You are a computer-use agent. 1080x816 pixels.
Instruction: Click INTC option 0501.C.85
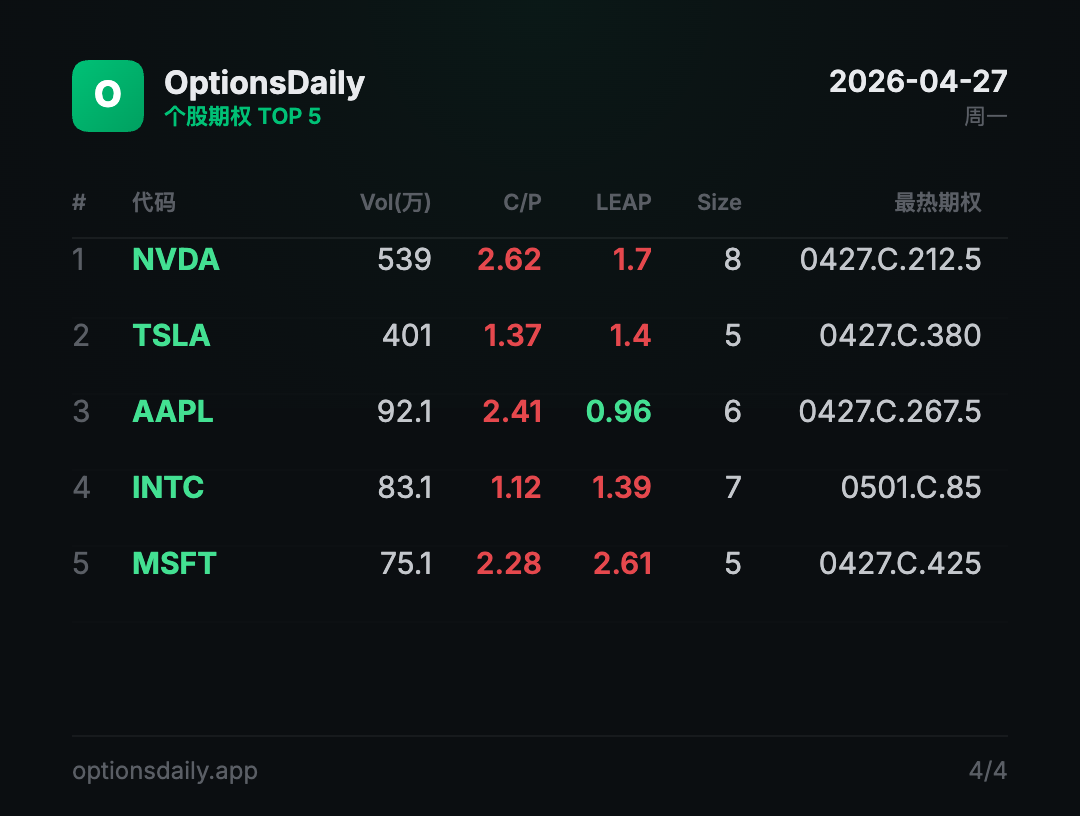coord(911,488)
